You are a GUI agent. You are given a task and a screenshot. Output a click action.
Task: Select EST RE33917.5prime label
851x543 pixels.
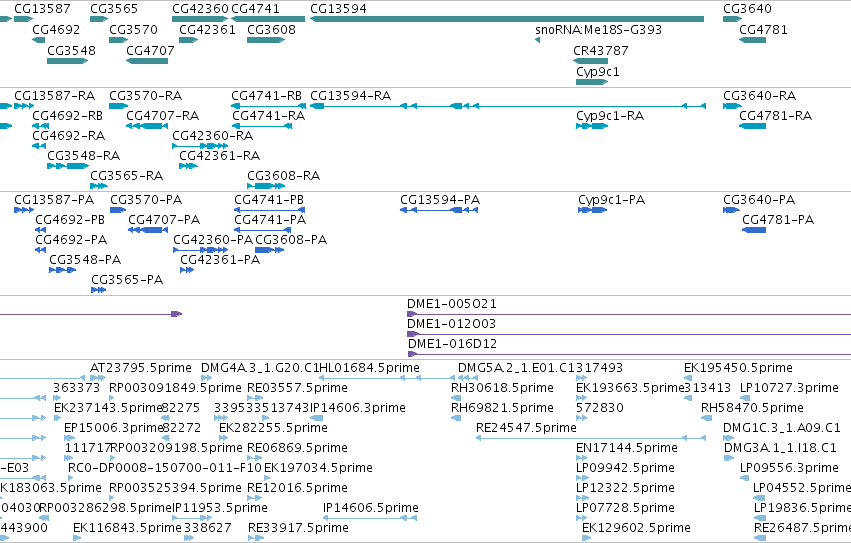(299, 527)
